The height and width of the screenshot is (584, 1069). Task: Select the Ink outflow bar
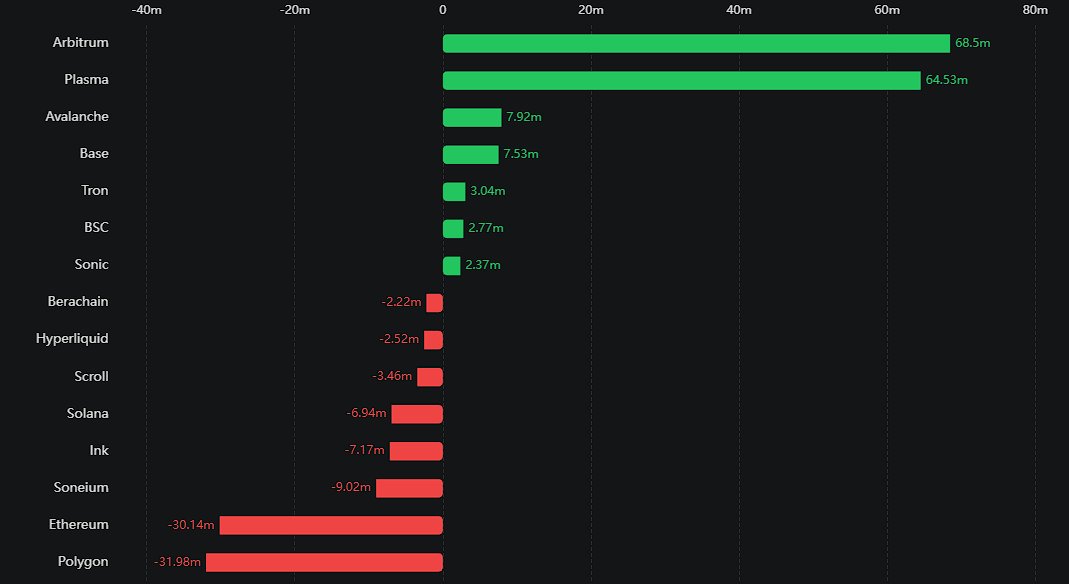pyautogui.click(x=416, y=451)
